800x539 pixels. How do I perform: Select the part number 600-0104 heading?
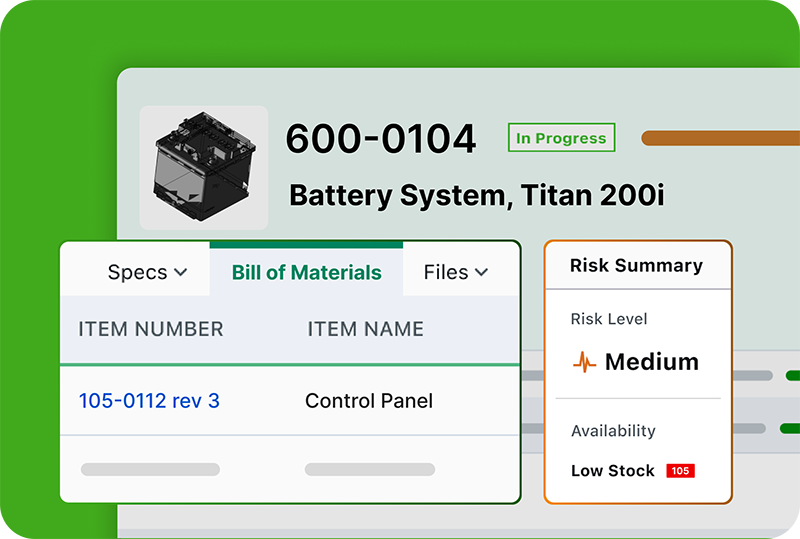381,139
